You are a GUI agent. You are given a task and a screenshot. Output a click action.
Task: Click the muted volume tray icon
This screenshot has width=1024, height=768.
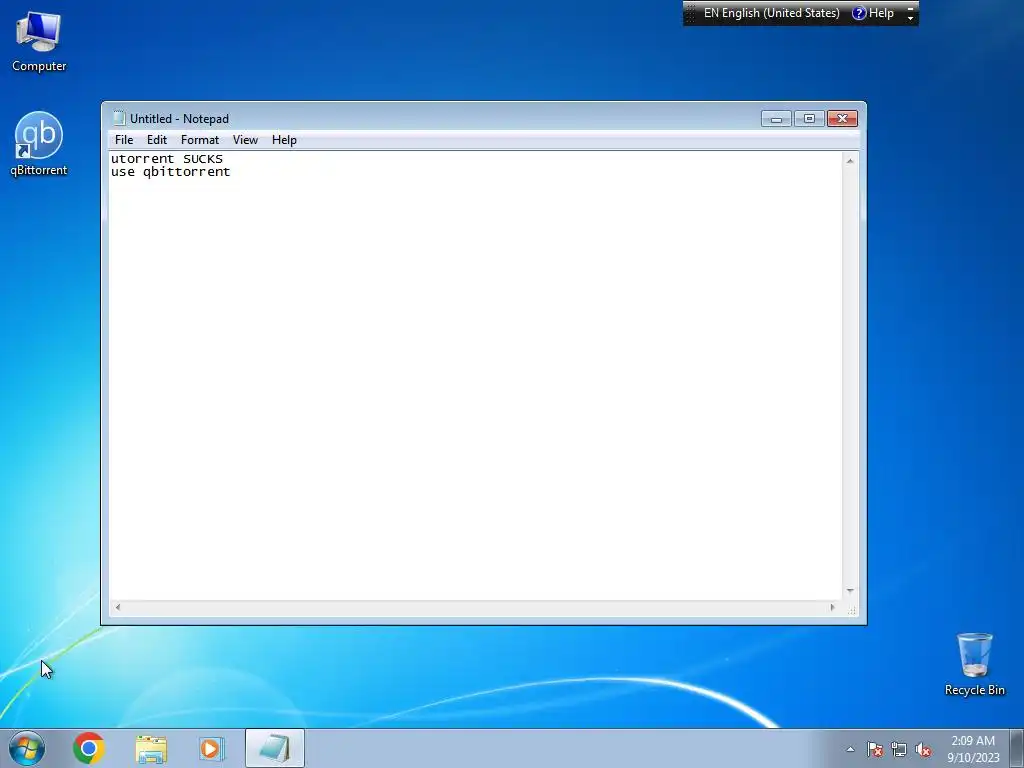click(923, 749)
